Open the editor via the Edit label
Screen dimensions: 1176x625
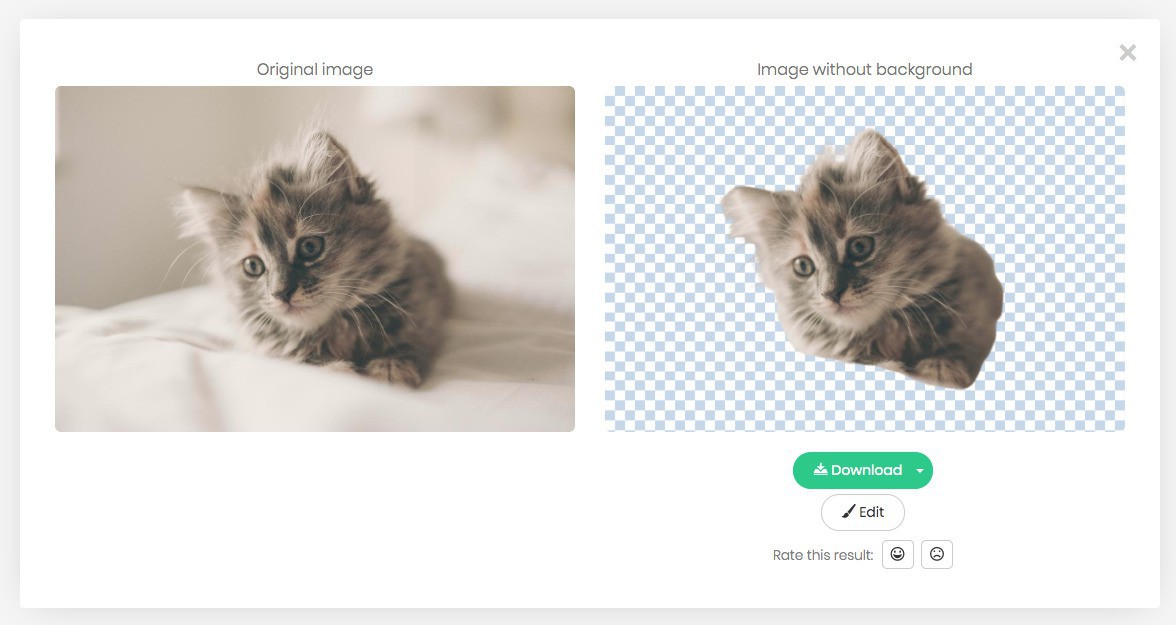[872, 512]
